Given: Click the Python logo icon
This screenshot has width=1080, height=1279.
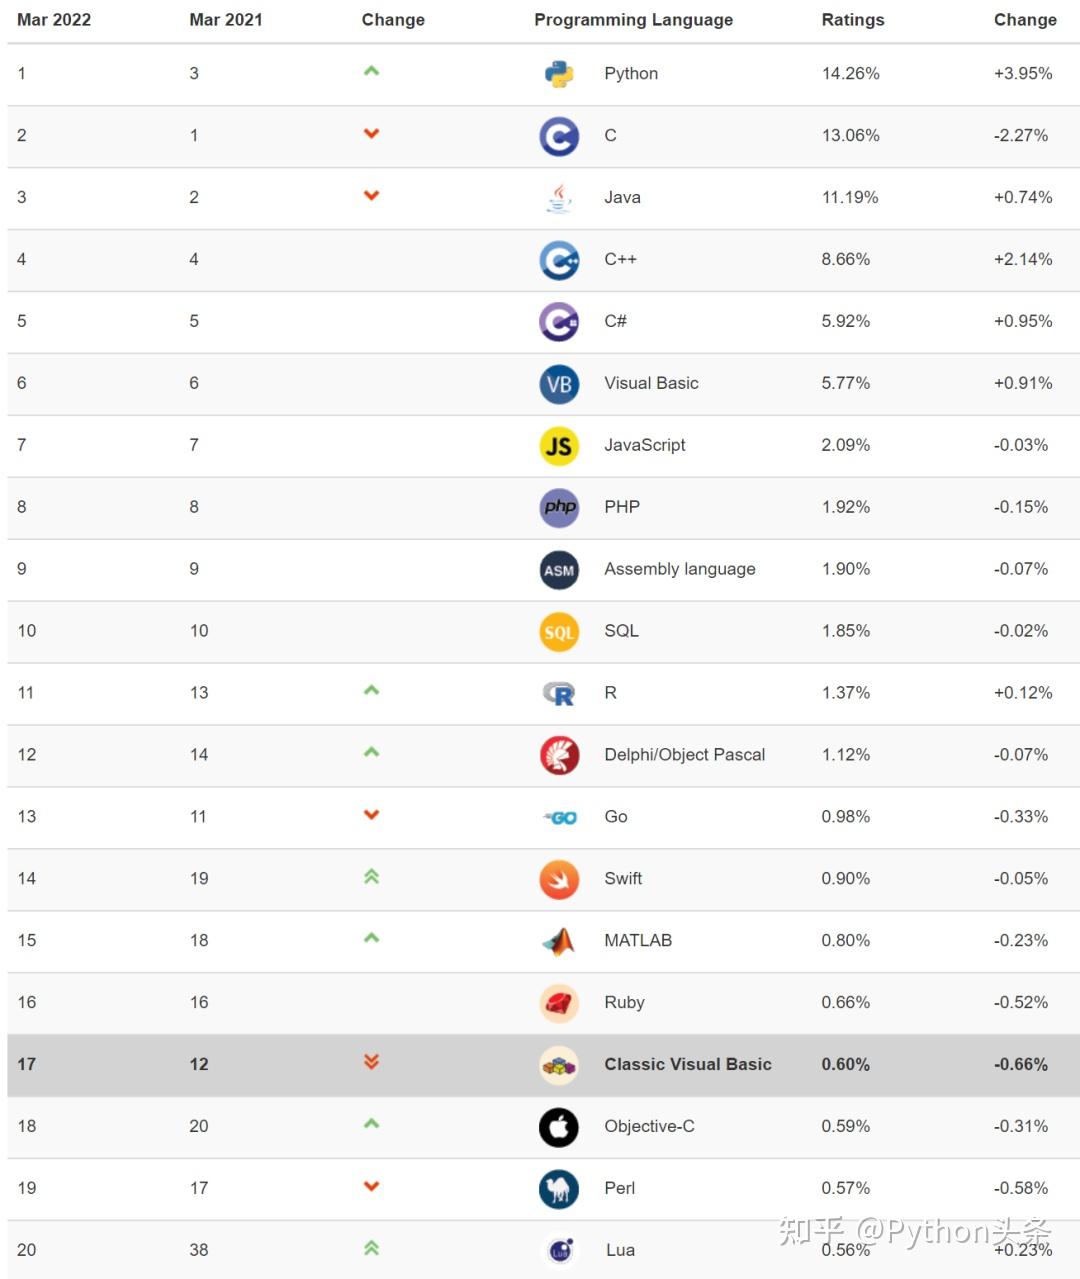Looking at the screenshot, I should pos(559,74).
